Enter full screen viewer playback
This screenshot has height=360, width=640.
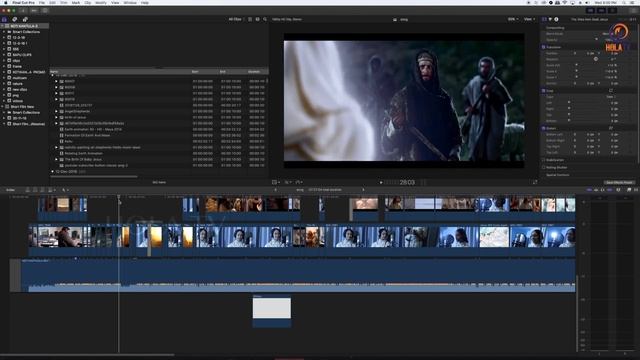coord(535,182)
